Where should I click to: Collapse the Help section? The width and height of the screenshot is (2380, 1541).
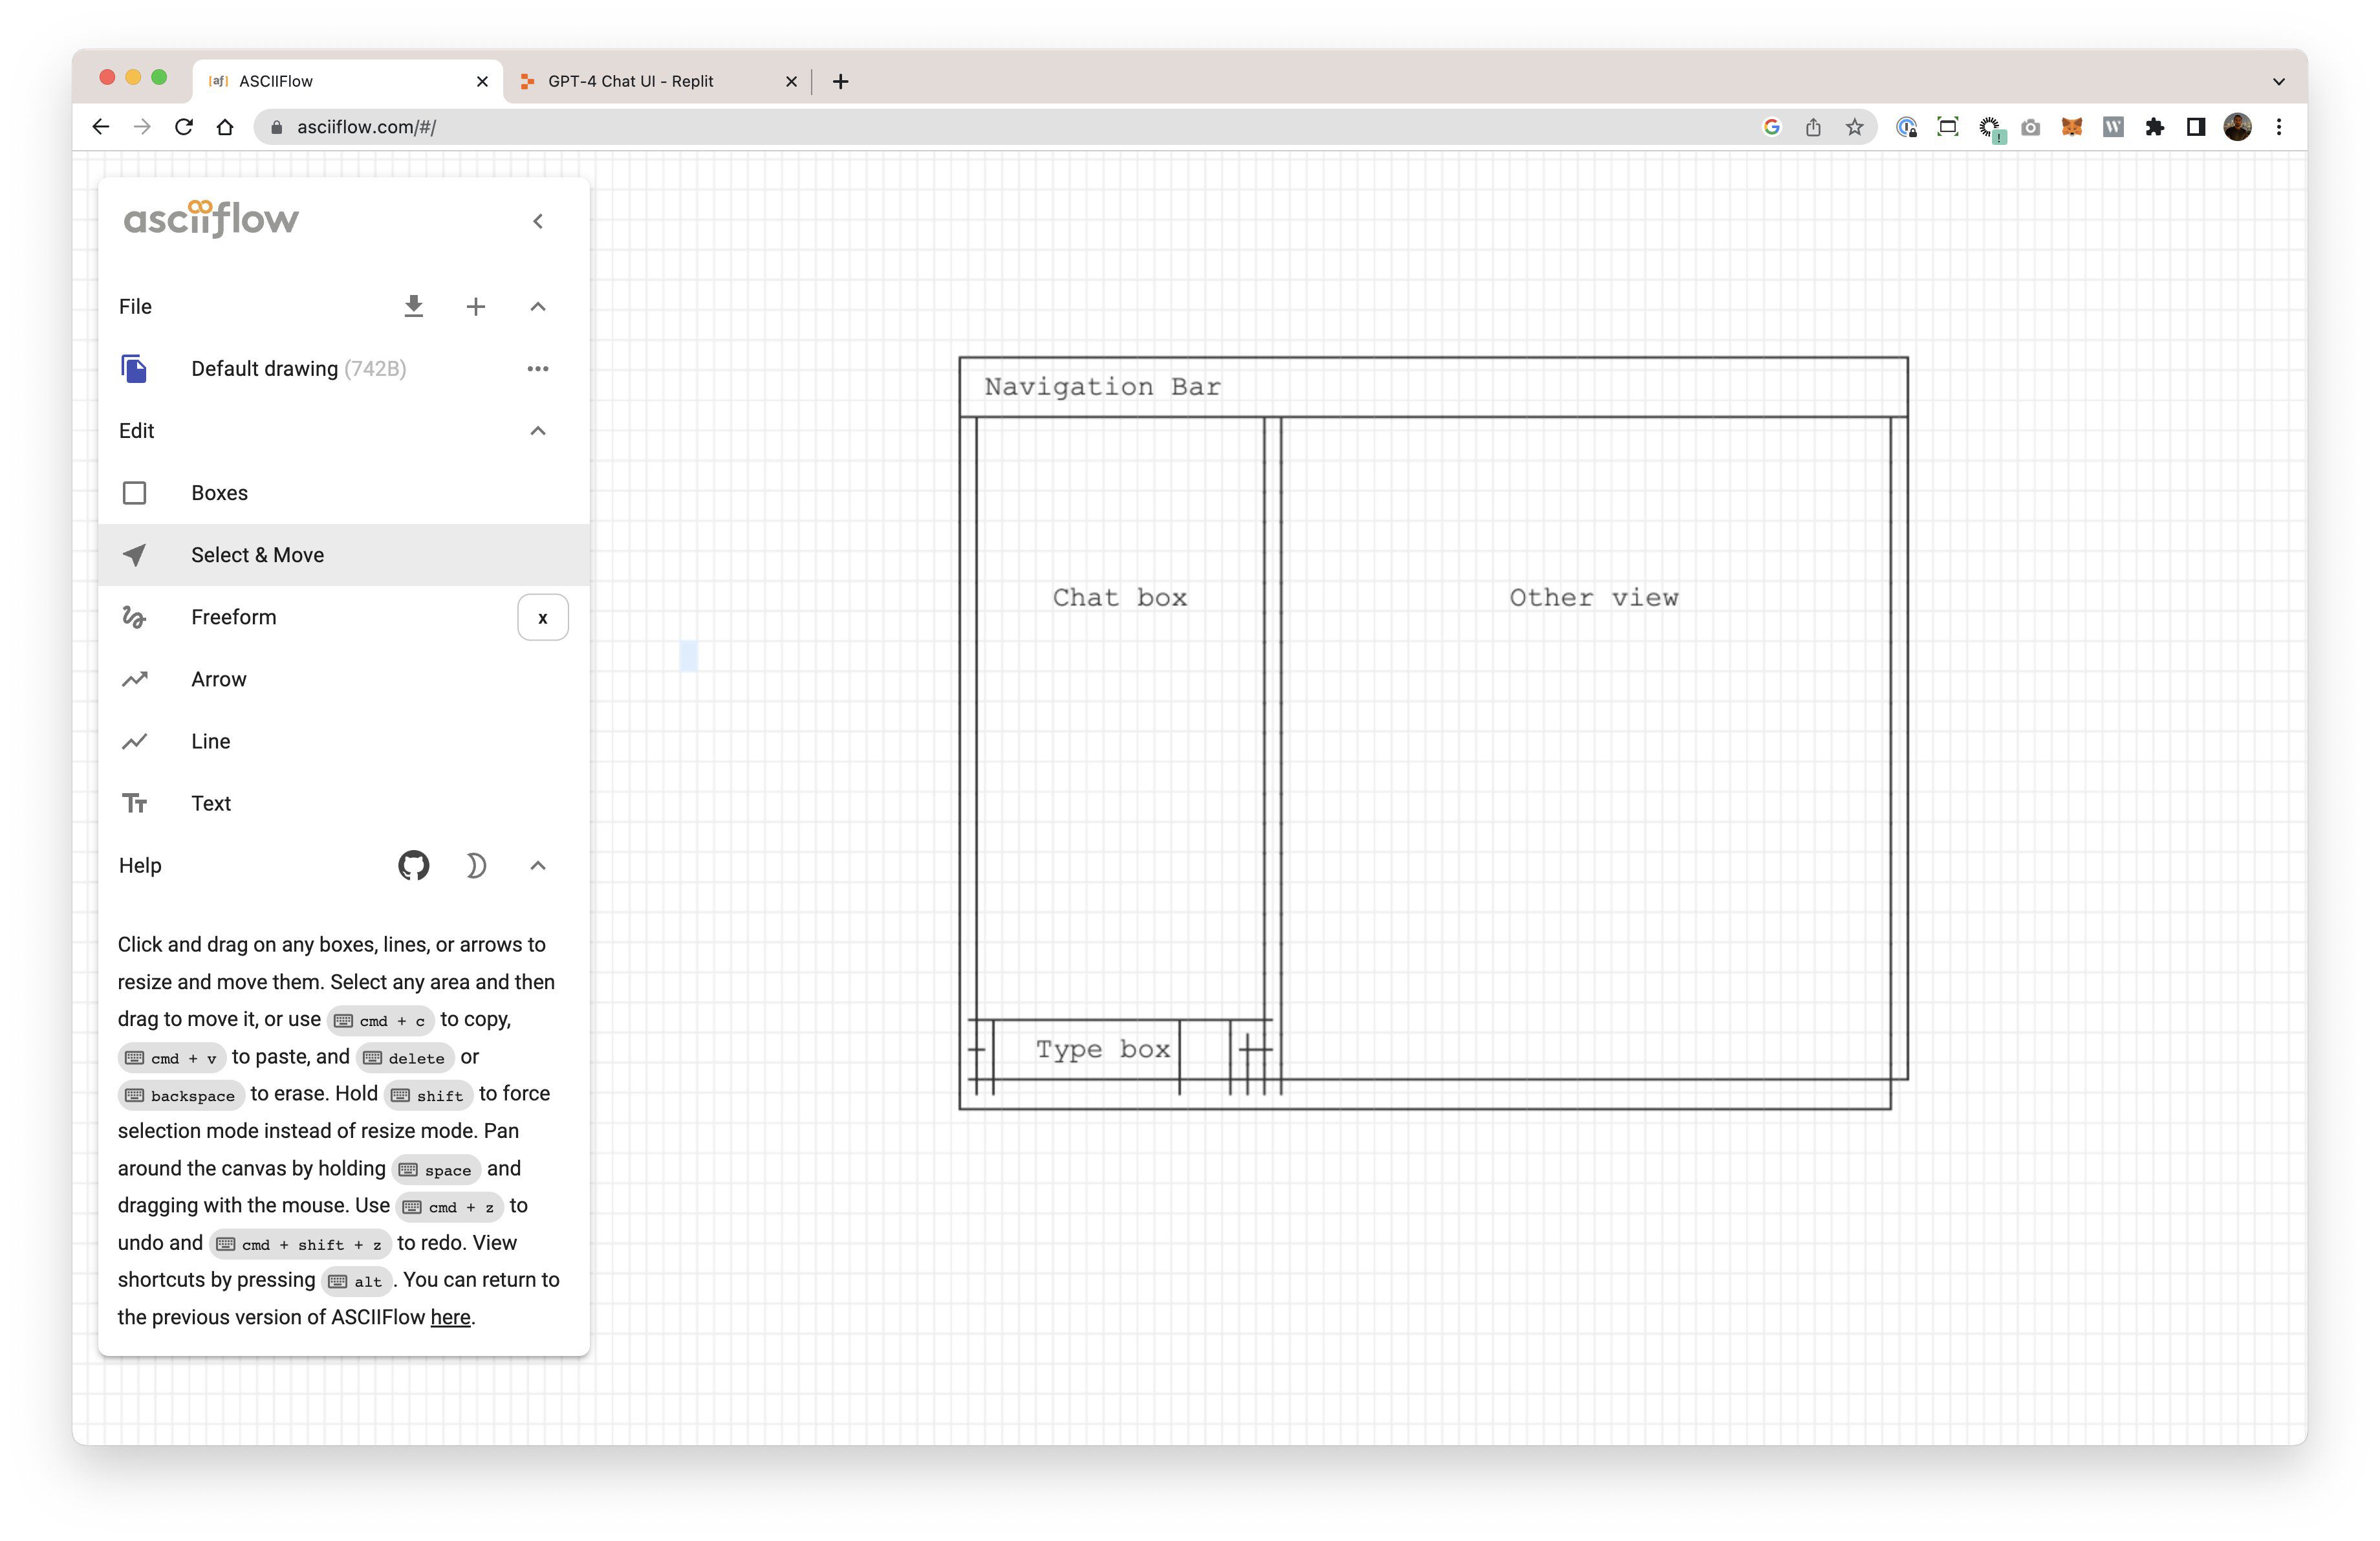point(538,865)
